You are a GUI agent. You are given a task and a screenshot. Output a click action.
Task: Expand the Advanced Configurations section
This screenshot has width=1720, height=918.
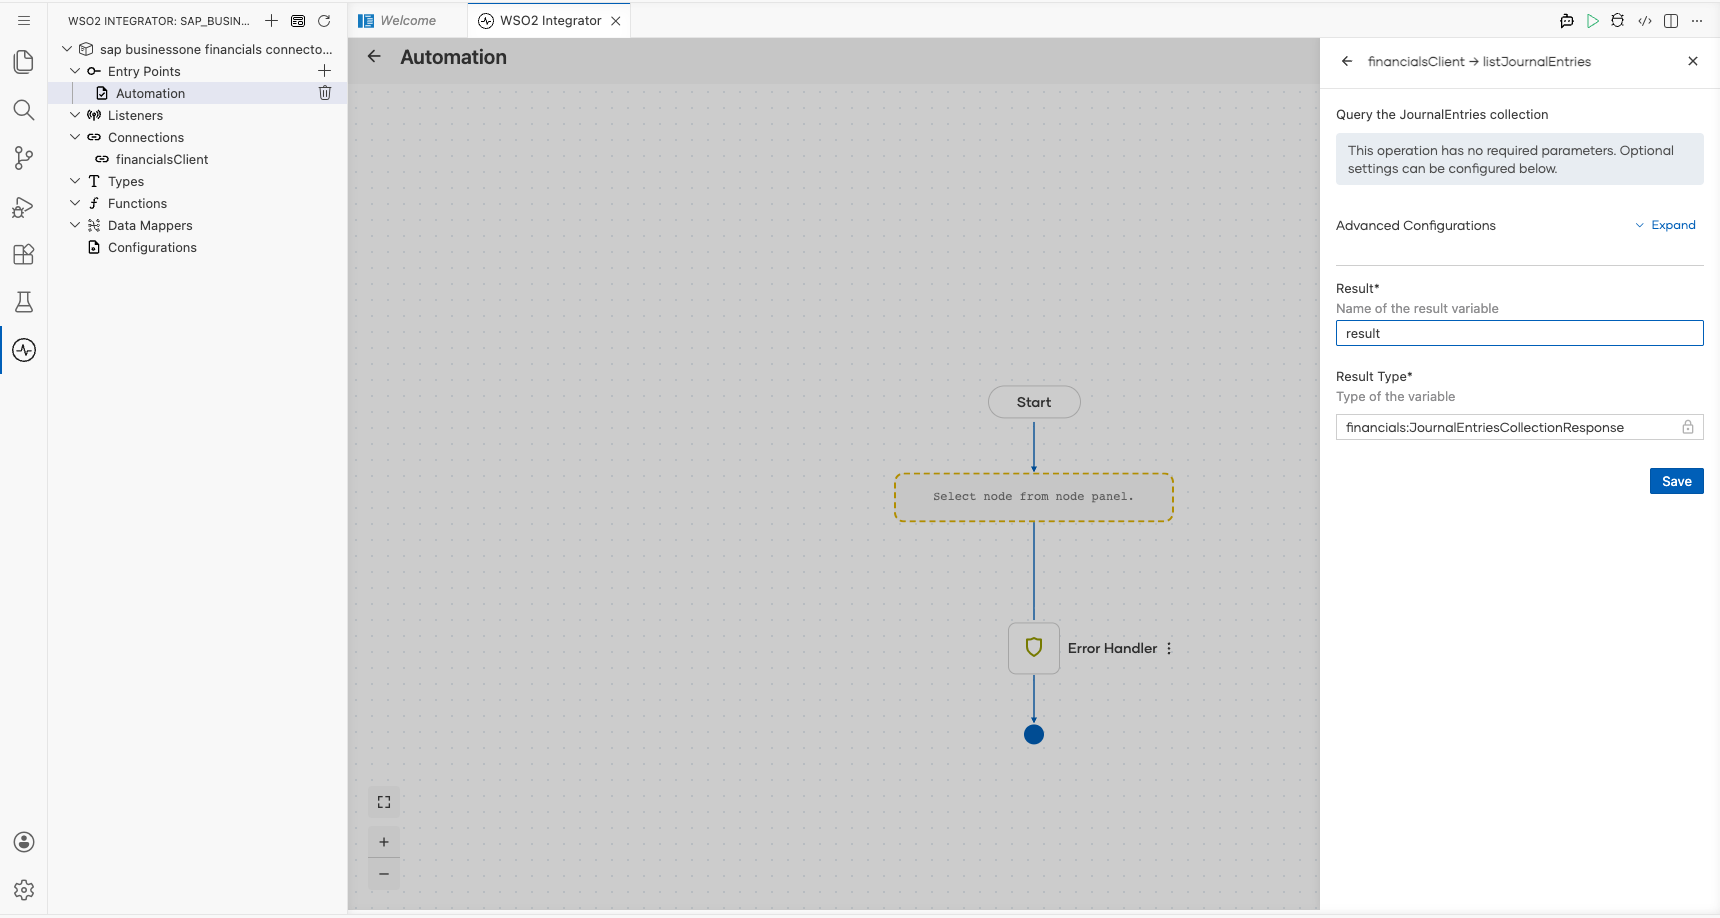[x=1666, y=225]
